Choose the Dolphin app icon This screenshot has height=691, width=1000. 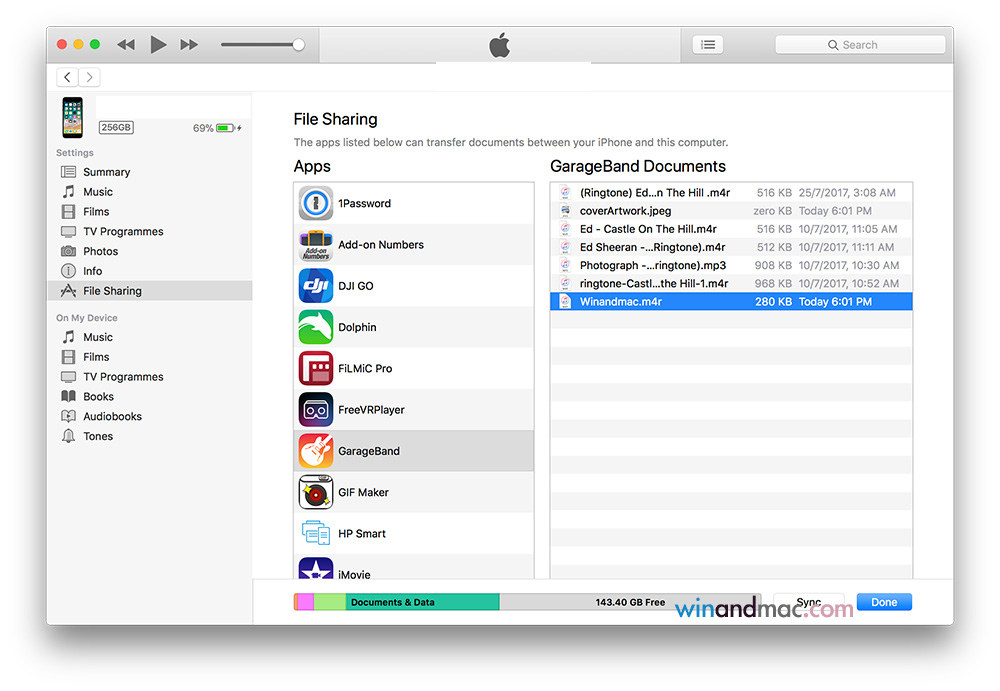click(316, 327)
